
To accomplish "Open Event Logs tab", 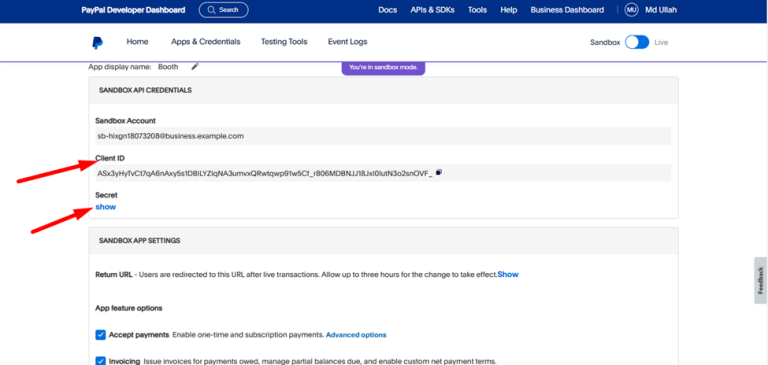I will [x=347, y=42].
